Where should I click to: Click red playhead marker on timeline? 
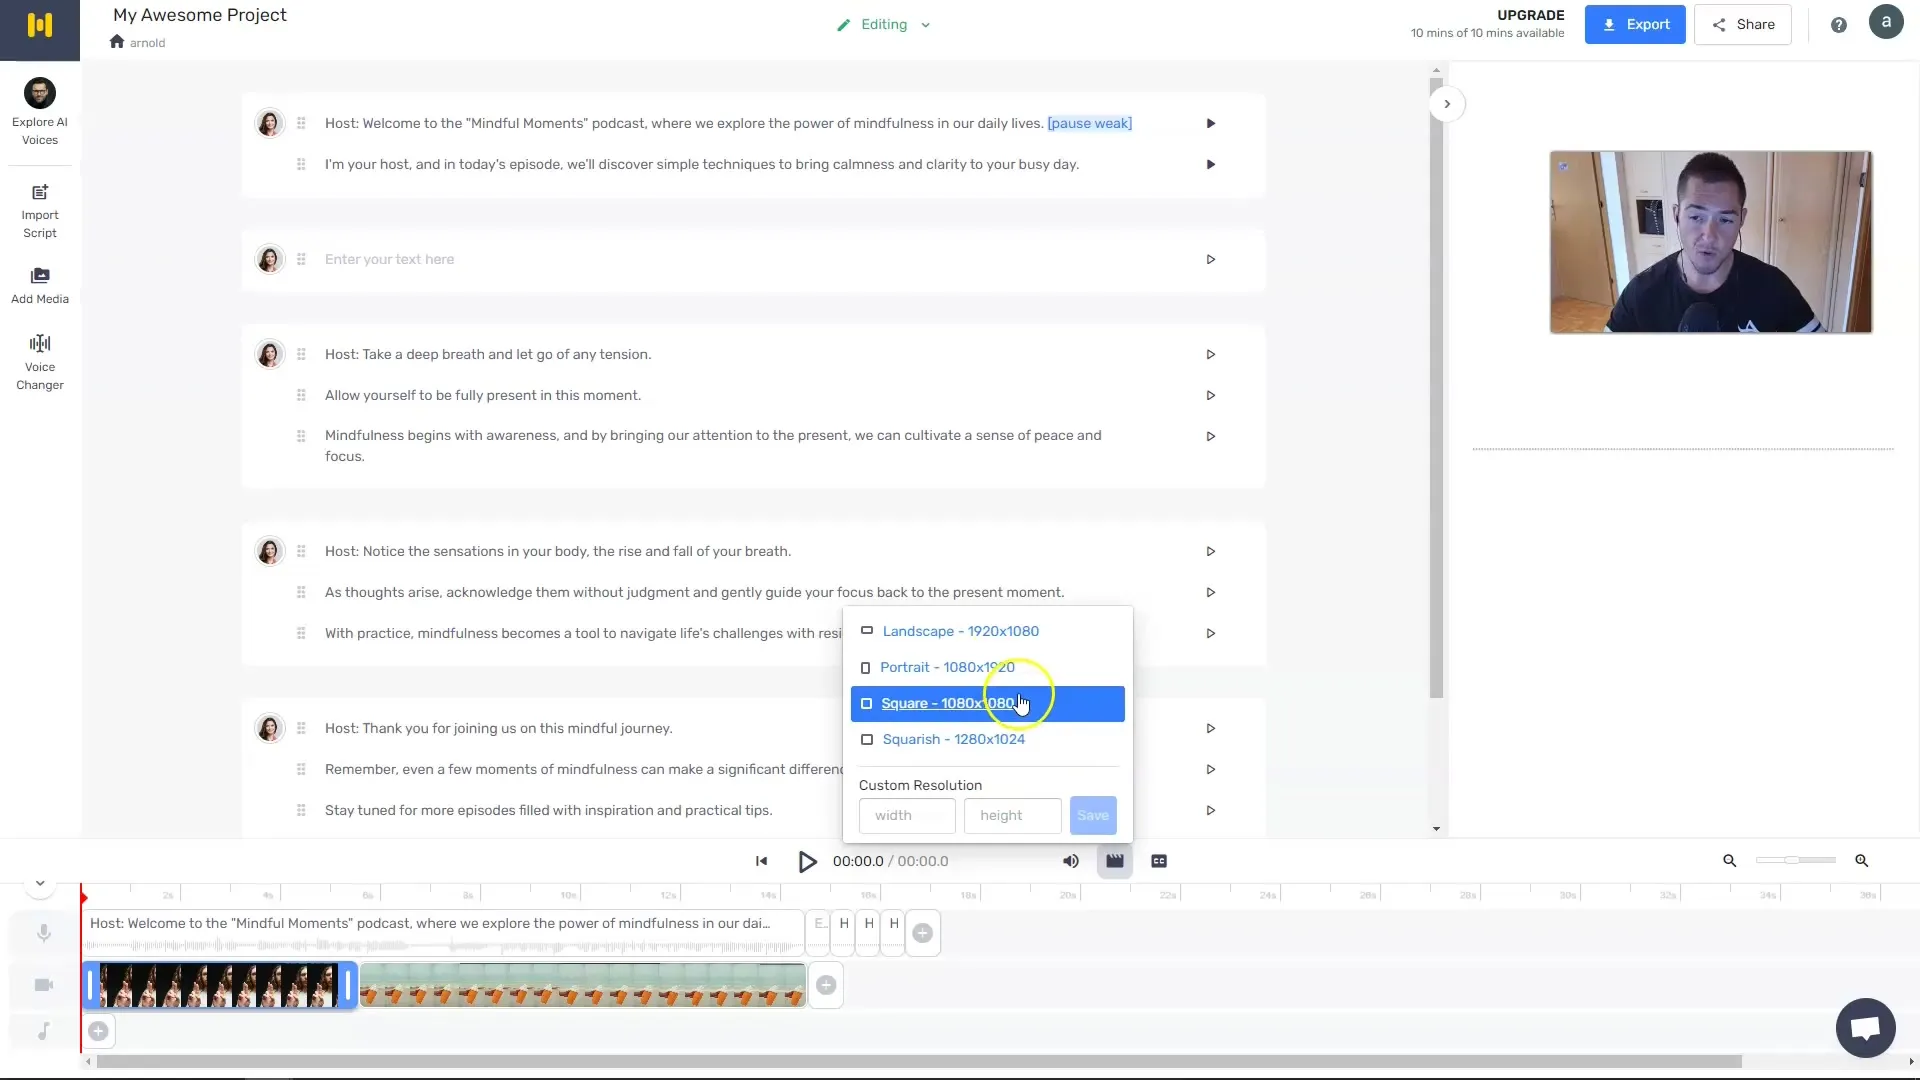tap(83, 897)
